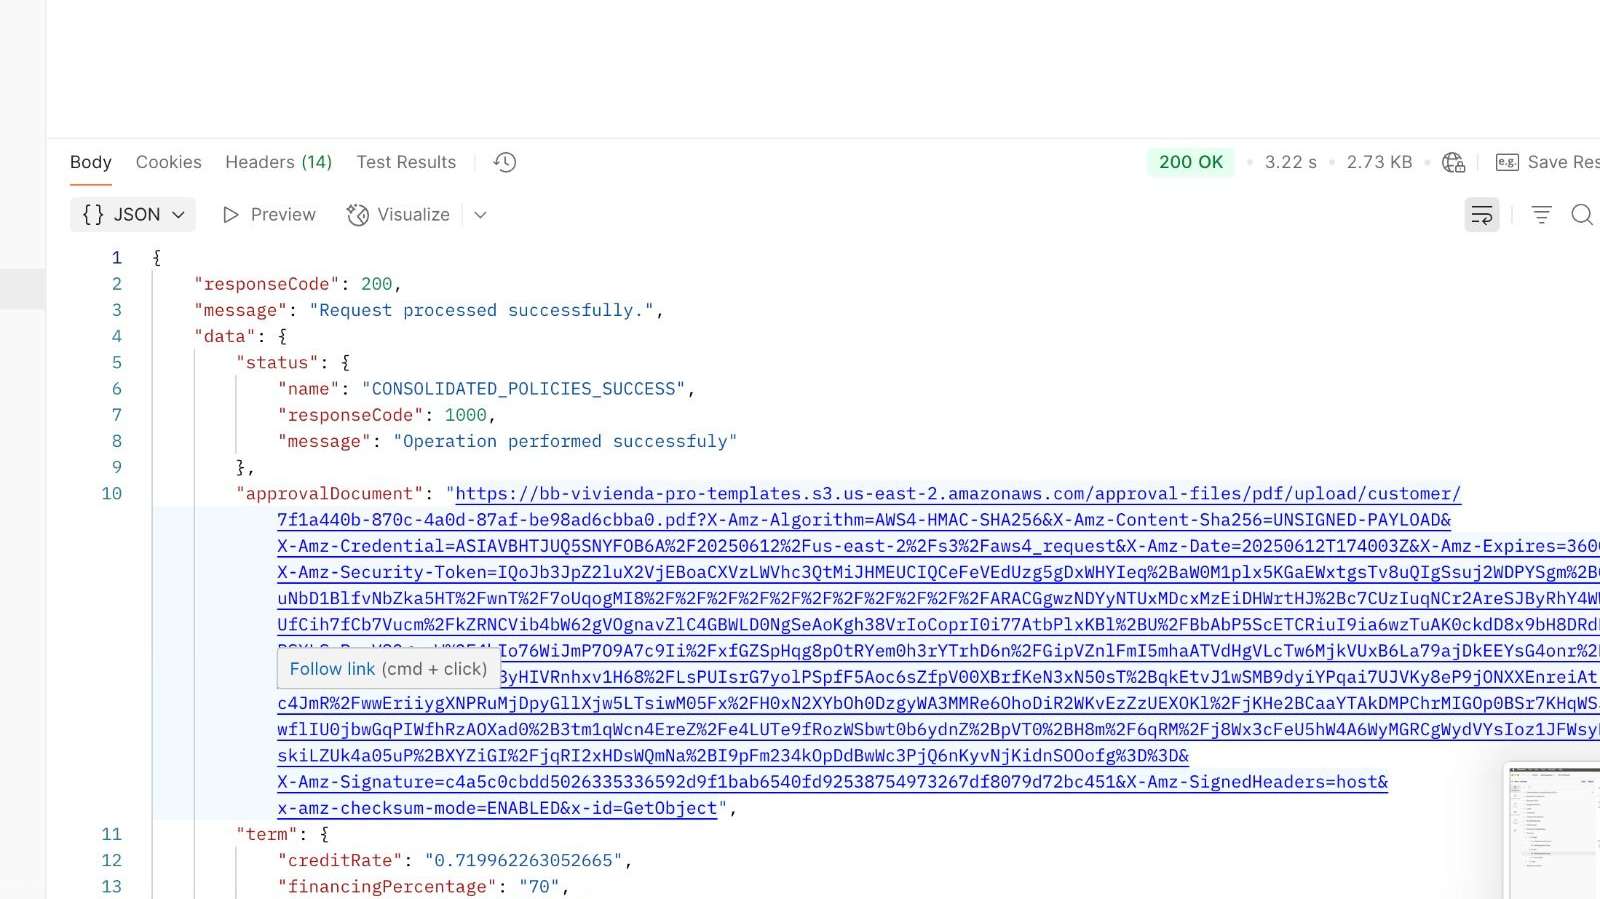Click line number 5 to fold status
Screen dimensions: 1600x899
(x=117, y=363)
